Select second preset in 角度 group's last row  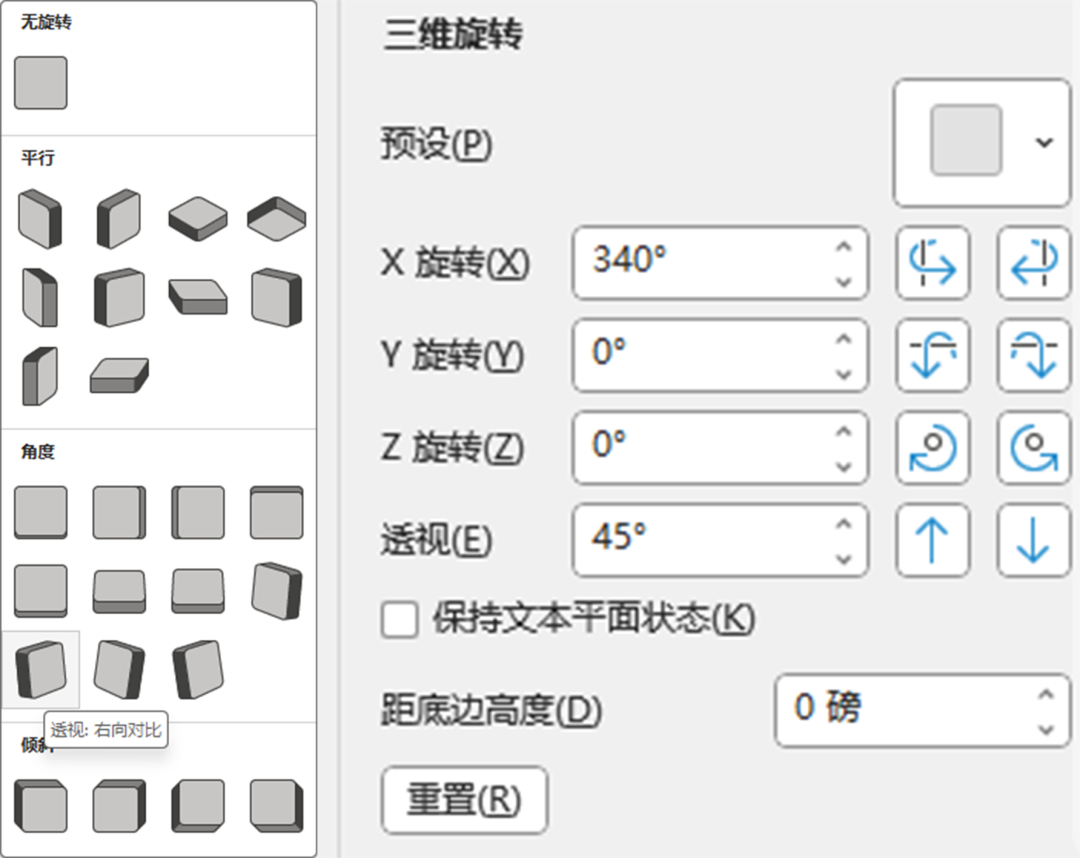(x=119, y=669)
